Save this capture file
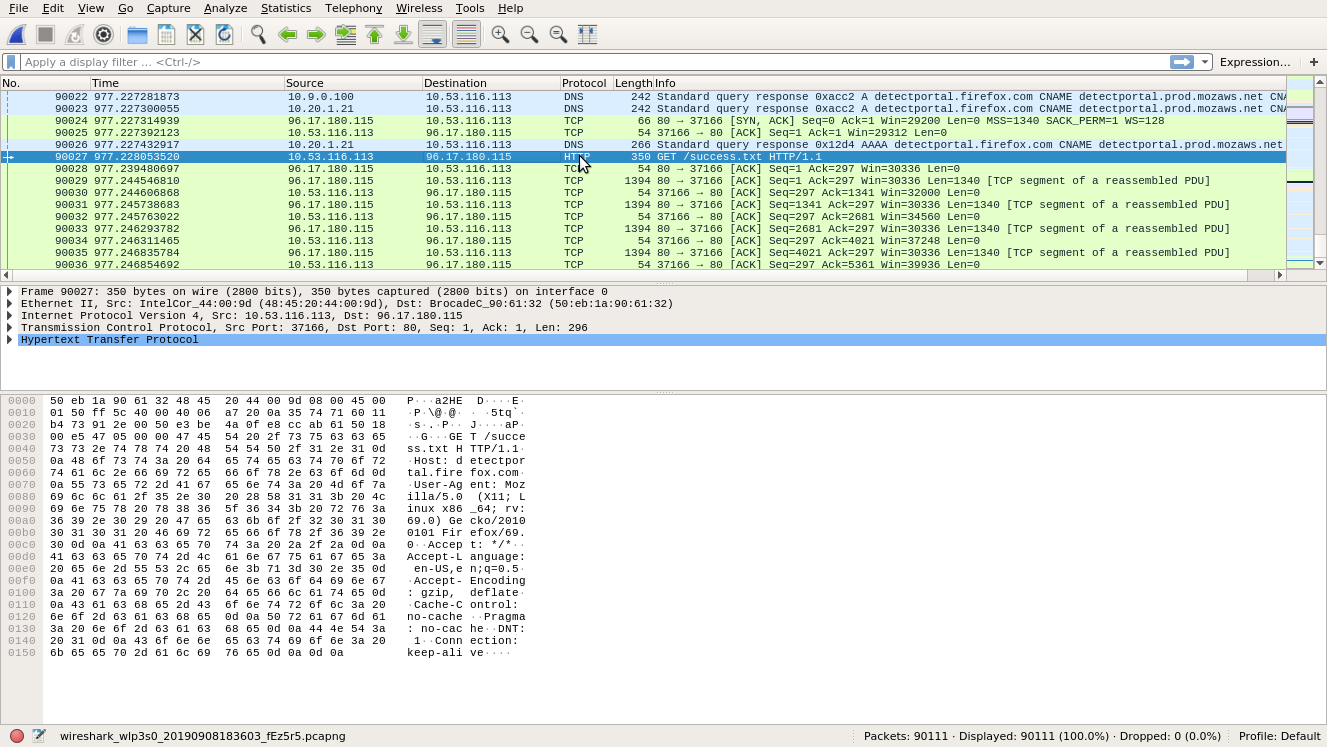Screen dimensions: 1327x747 coord(166,35)
